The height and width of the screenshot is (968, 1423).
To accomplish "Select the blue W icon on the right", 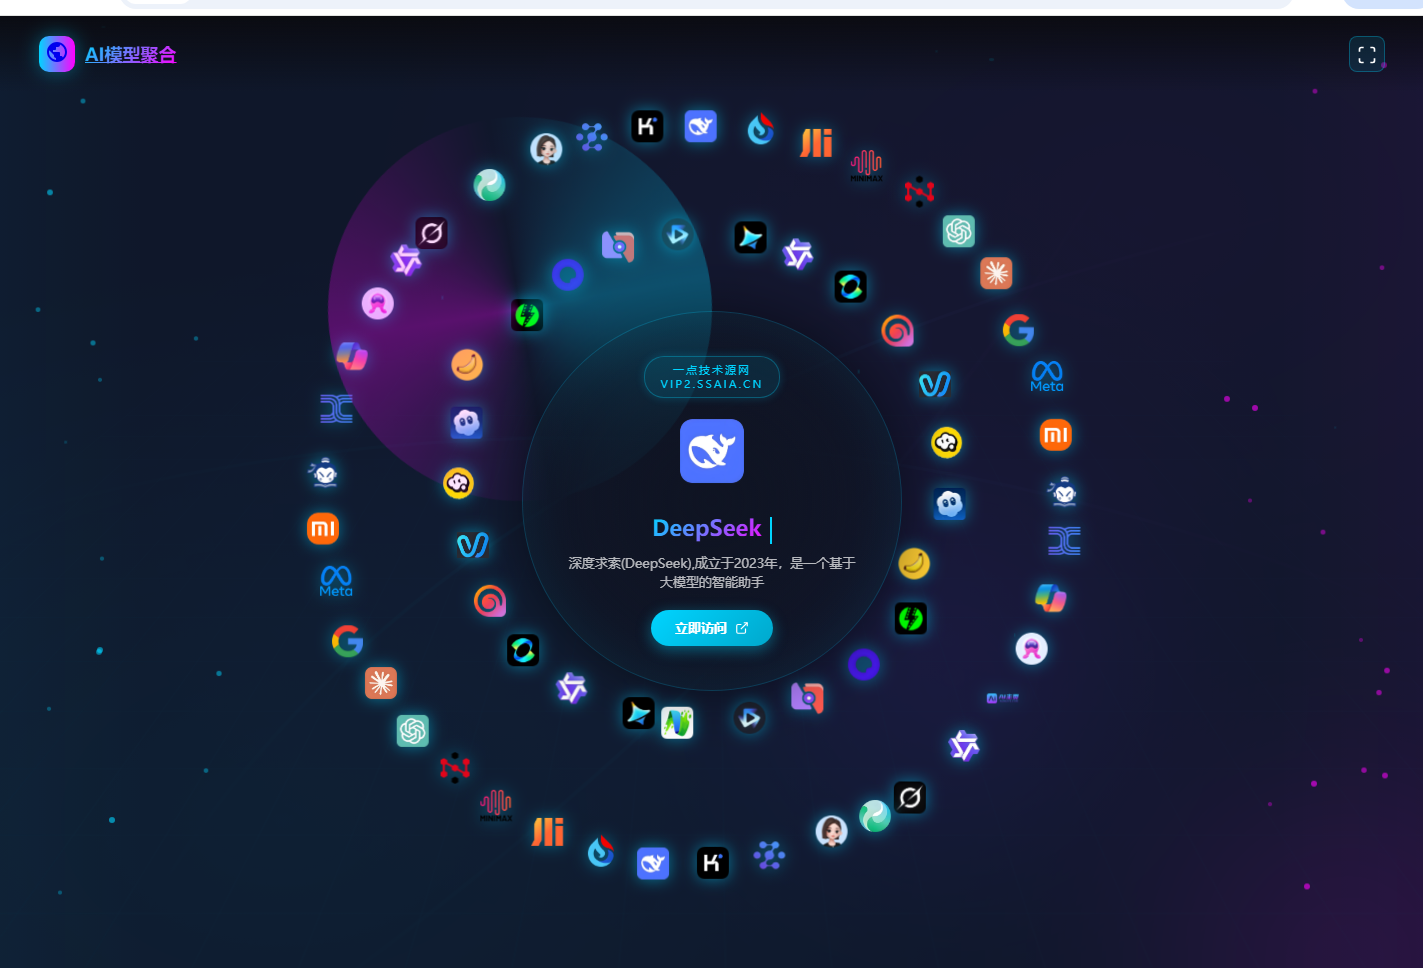I will (x=935, y=384).
